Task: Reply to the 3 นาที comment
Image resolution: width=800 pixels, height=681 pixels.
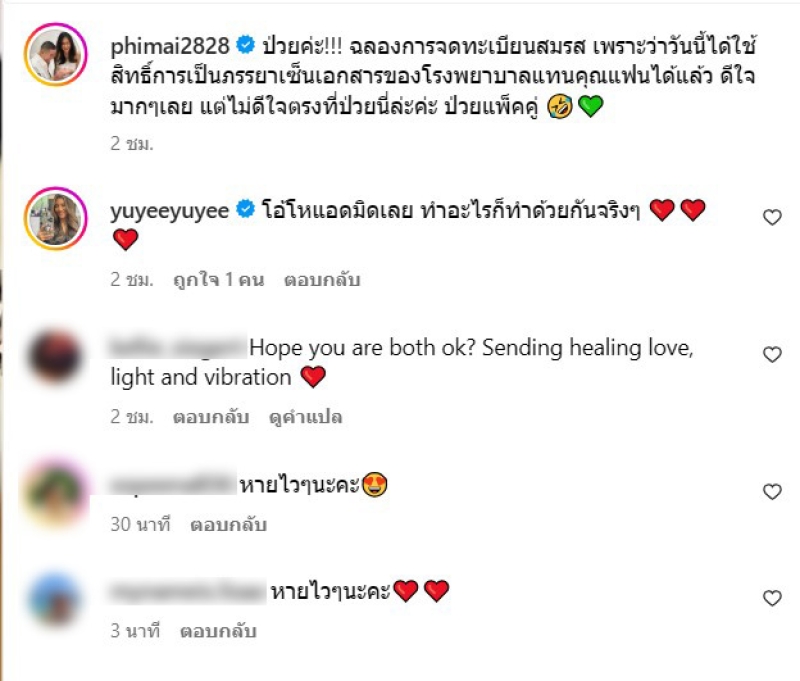Action: click(x=218, y=631)
